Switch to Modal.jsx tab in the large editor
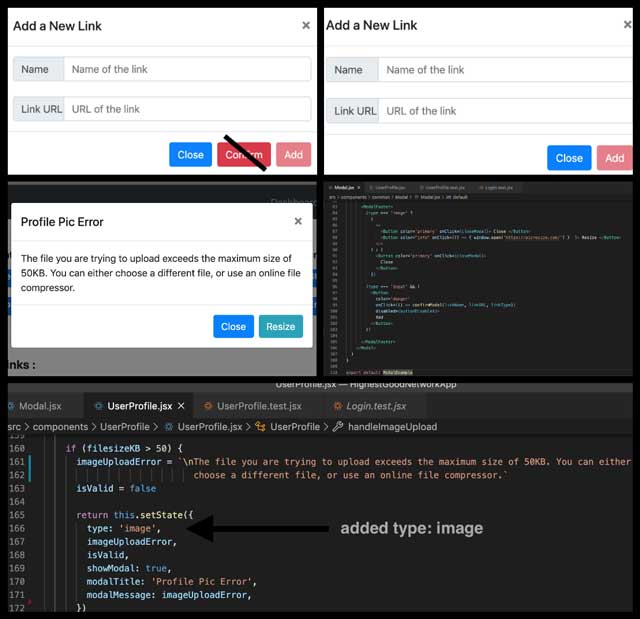 (40, 406)
